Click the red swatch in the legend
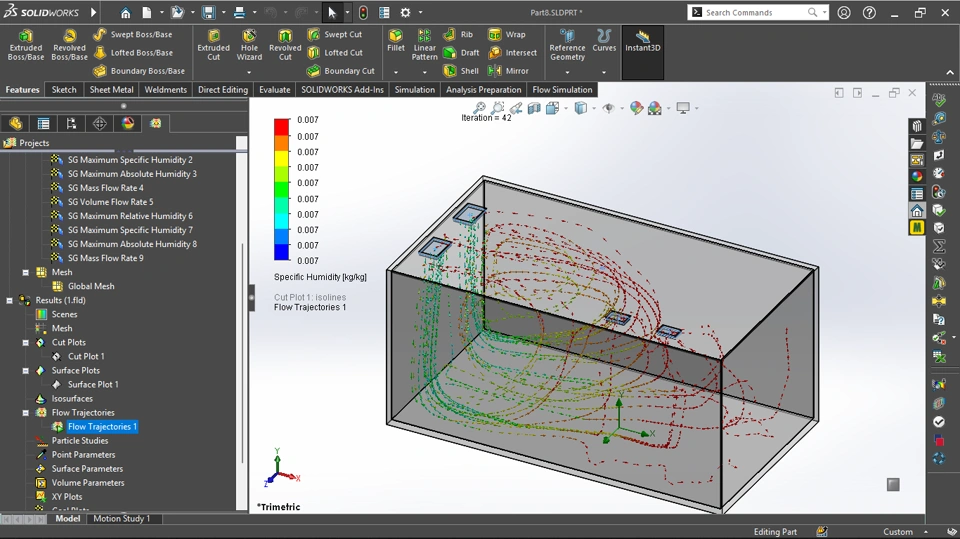The height and width of the screenshot is (539, 960). (x=282, y=128)
